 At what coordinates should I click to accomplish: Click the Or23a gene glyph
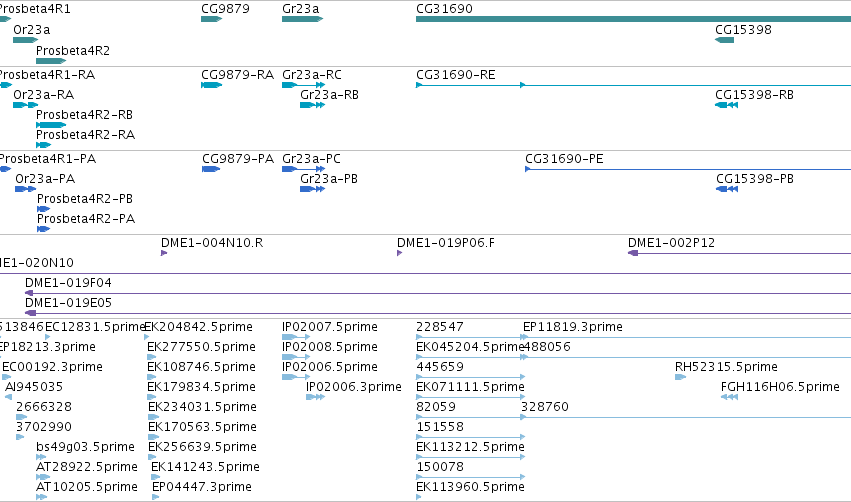coord(25,40)
